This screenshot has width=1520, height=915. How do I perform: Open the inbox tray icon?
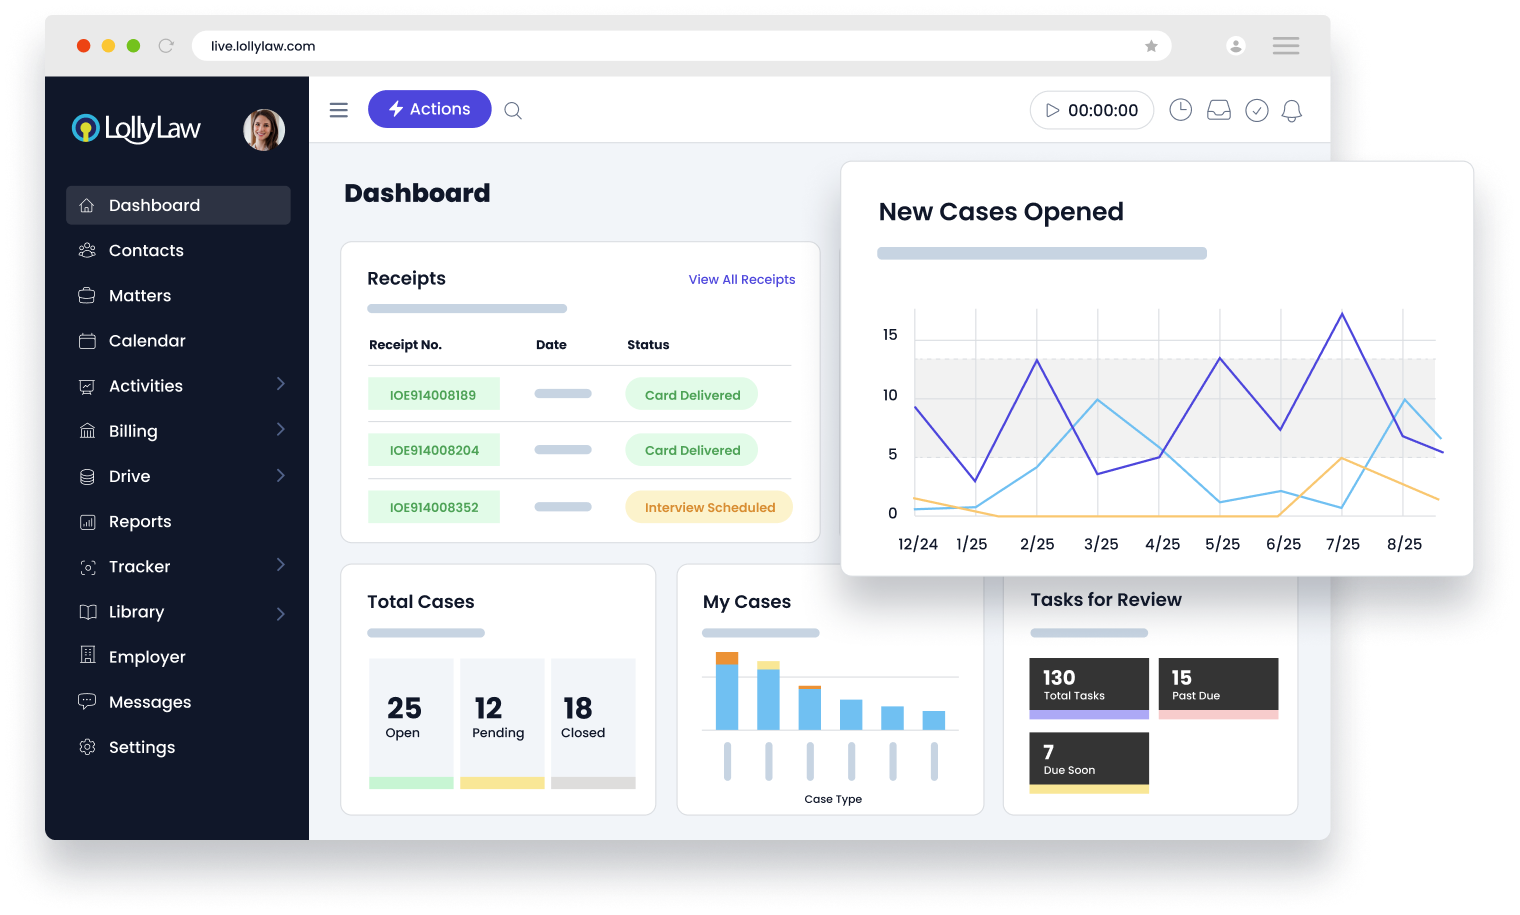click(1218, 110)
